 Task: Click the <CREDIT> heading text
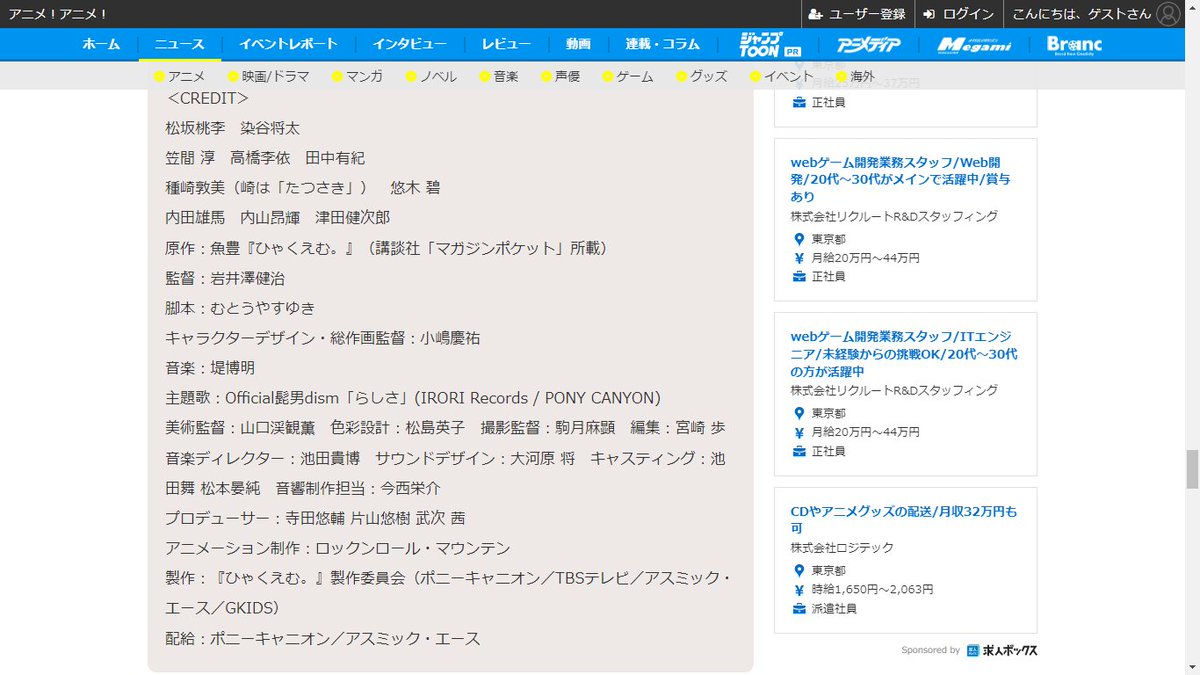pyautogui.click(x=208, y=98)
